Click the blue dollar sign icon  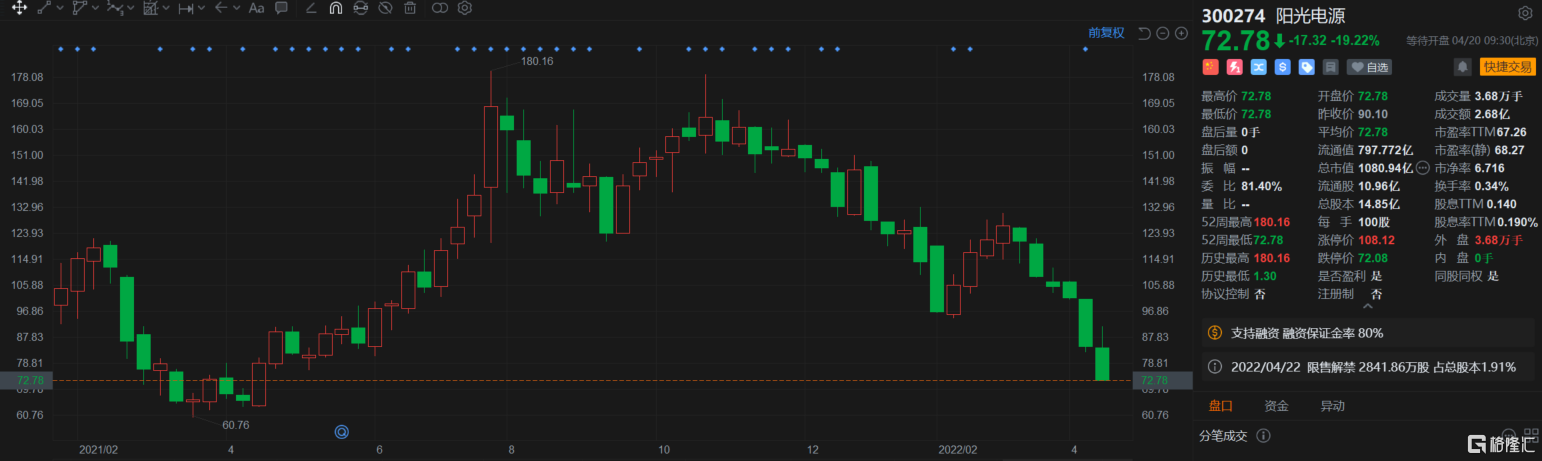(x=1282, y=67)
